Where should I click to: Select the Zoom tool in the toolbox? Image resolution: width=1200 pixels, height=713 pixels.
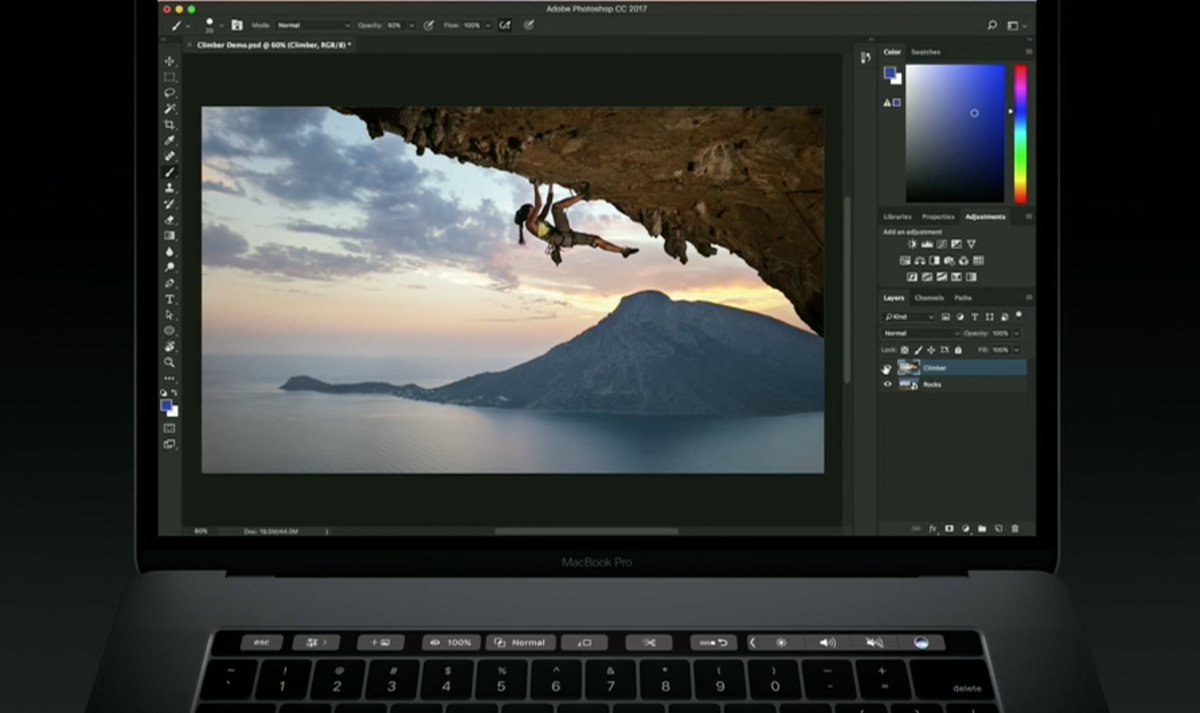[170, 362]
